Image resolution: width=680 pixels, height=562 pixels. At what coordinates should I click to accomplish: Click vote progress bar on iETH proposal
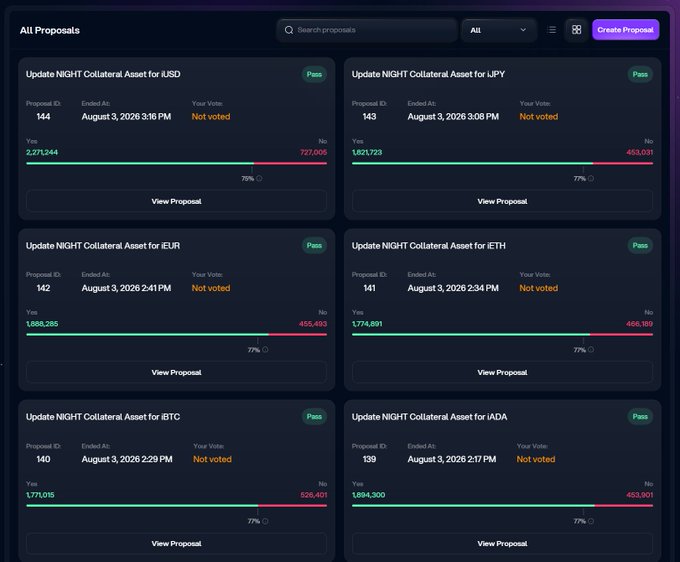[502, 335]
